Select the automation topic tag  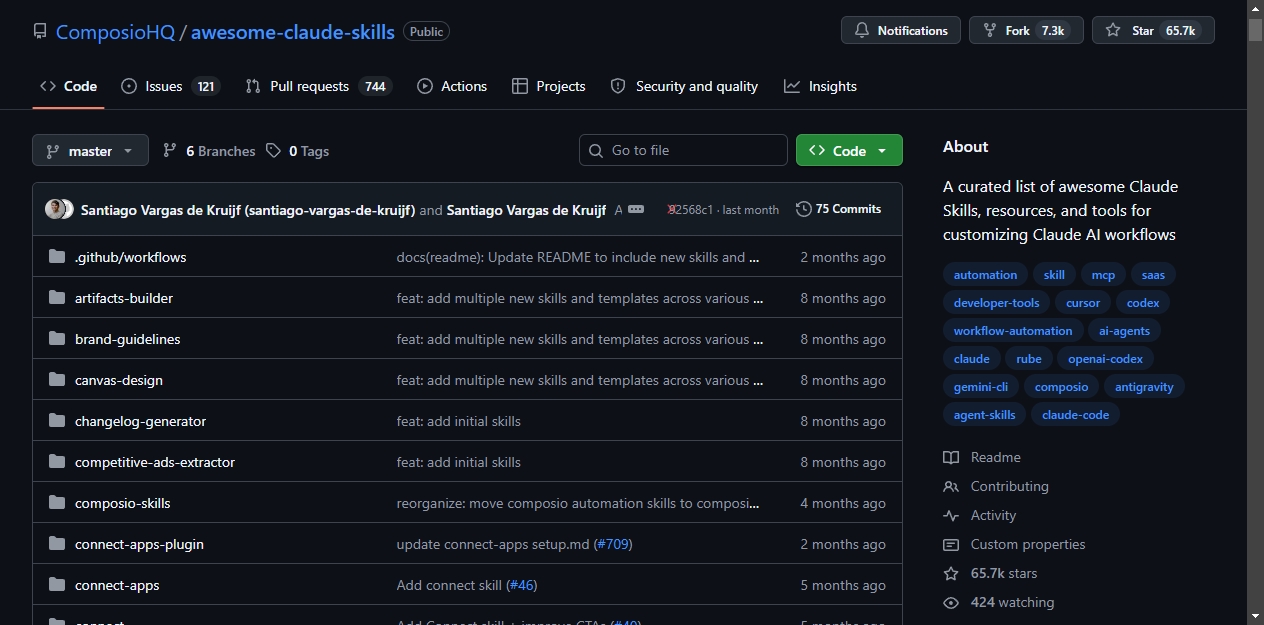coord(985,275)
